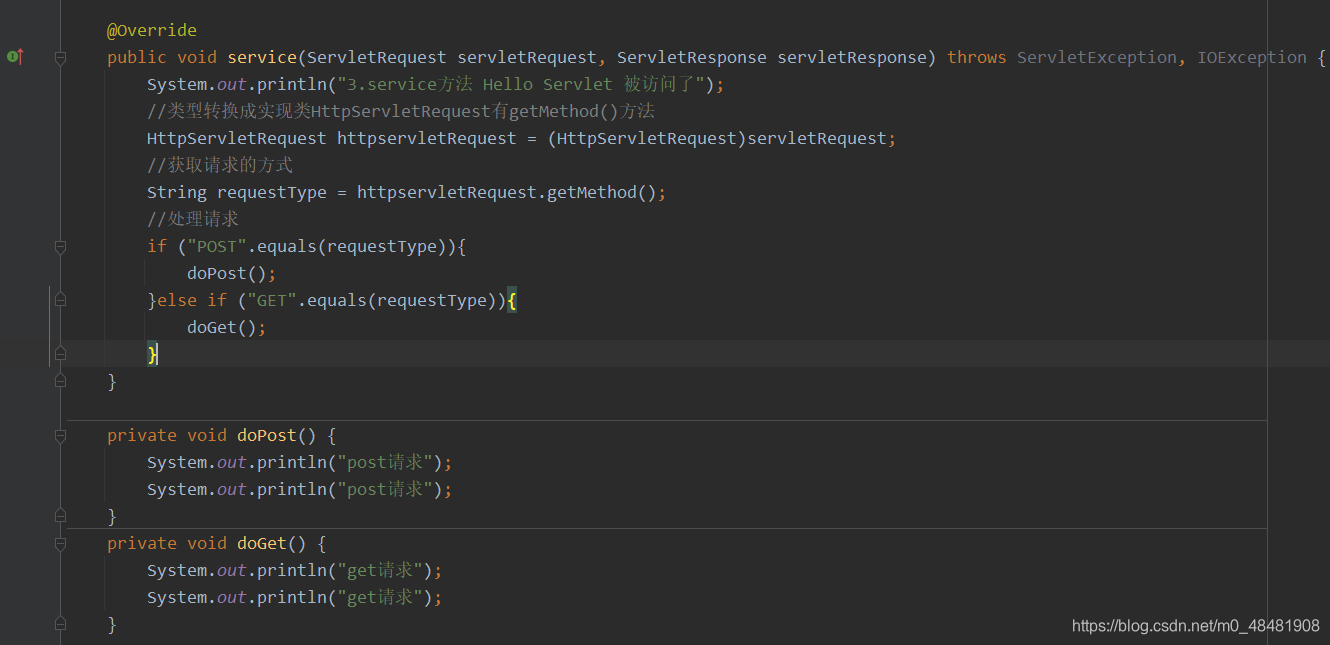This screenshot has height=645, width=1330.
Task: Click doGet in private void doGet() declaration
Action: pos(262,543)
